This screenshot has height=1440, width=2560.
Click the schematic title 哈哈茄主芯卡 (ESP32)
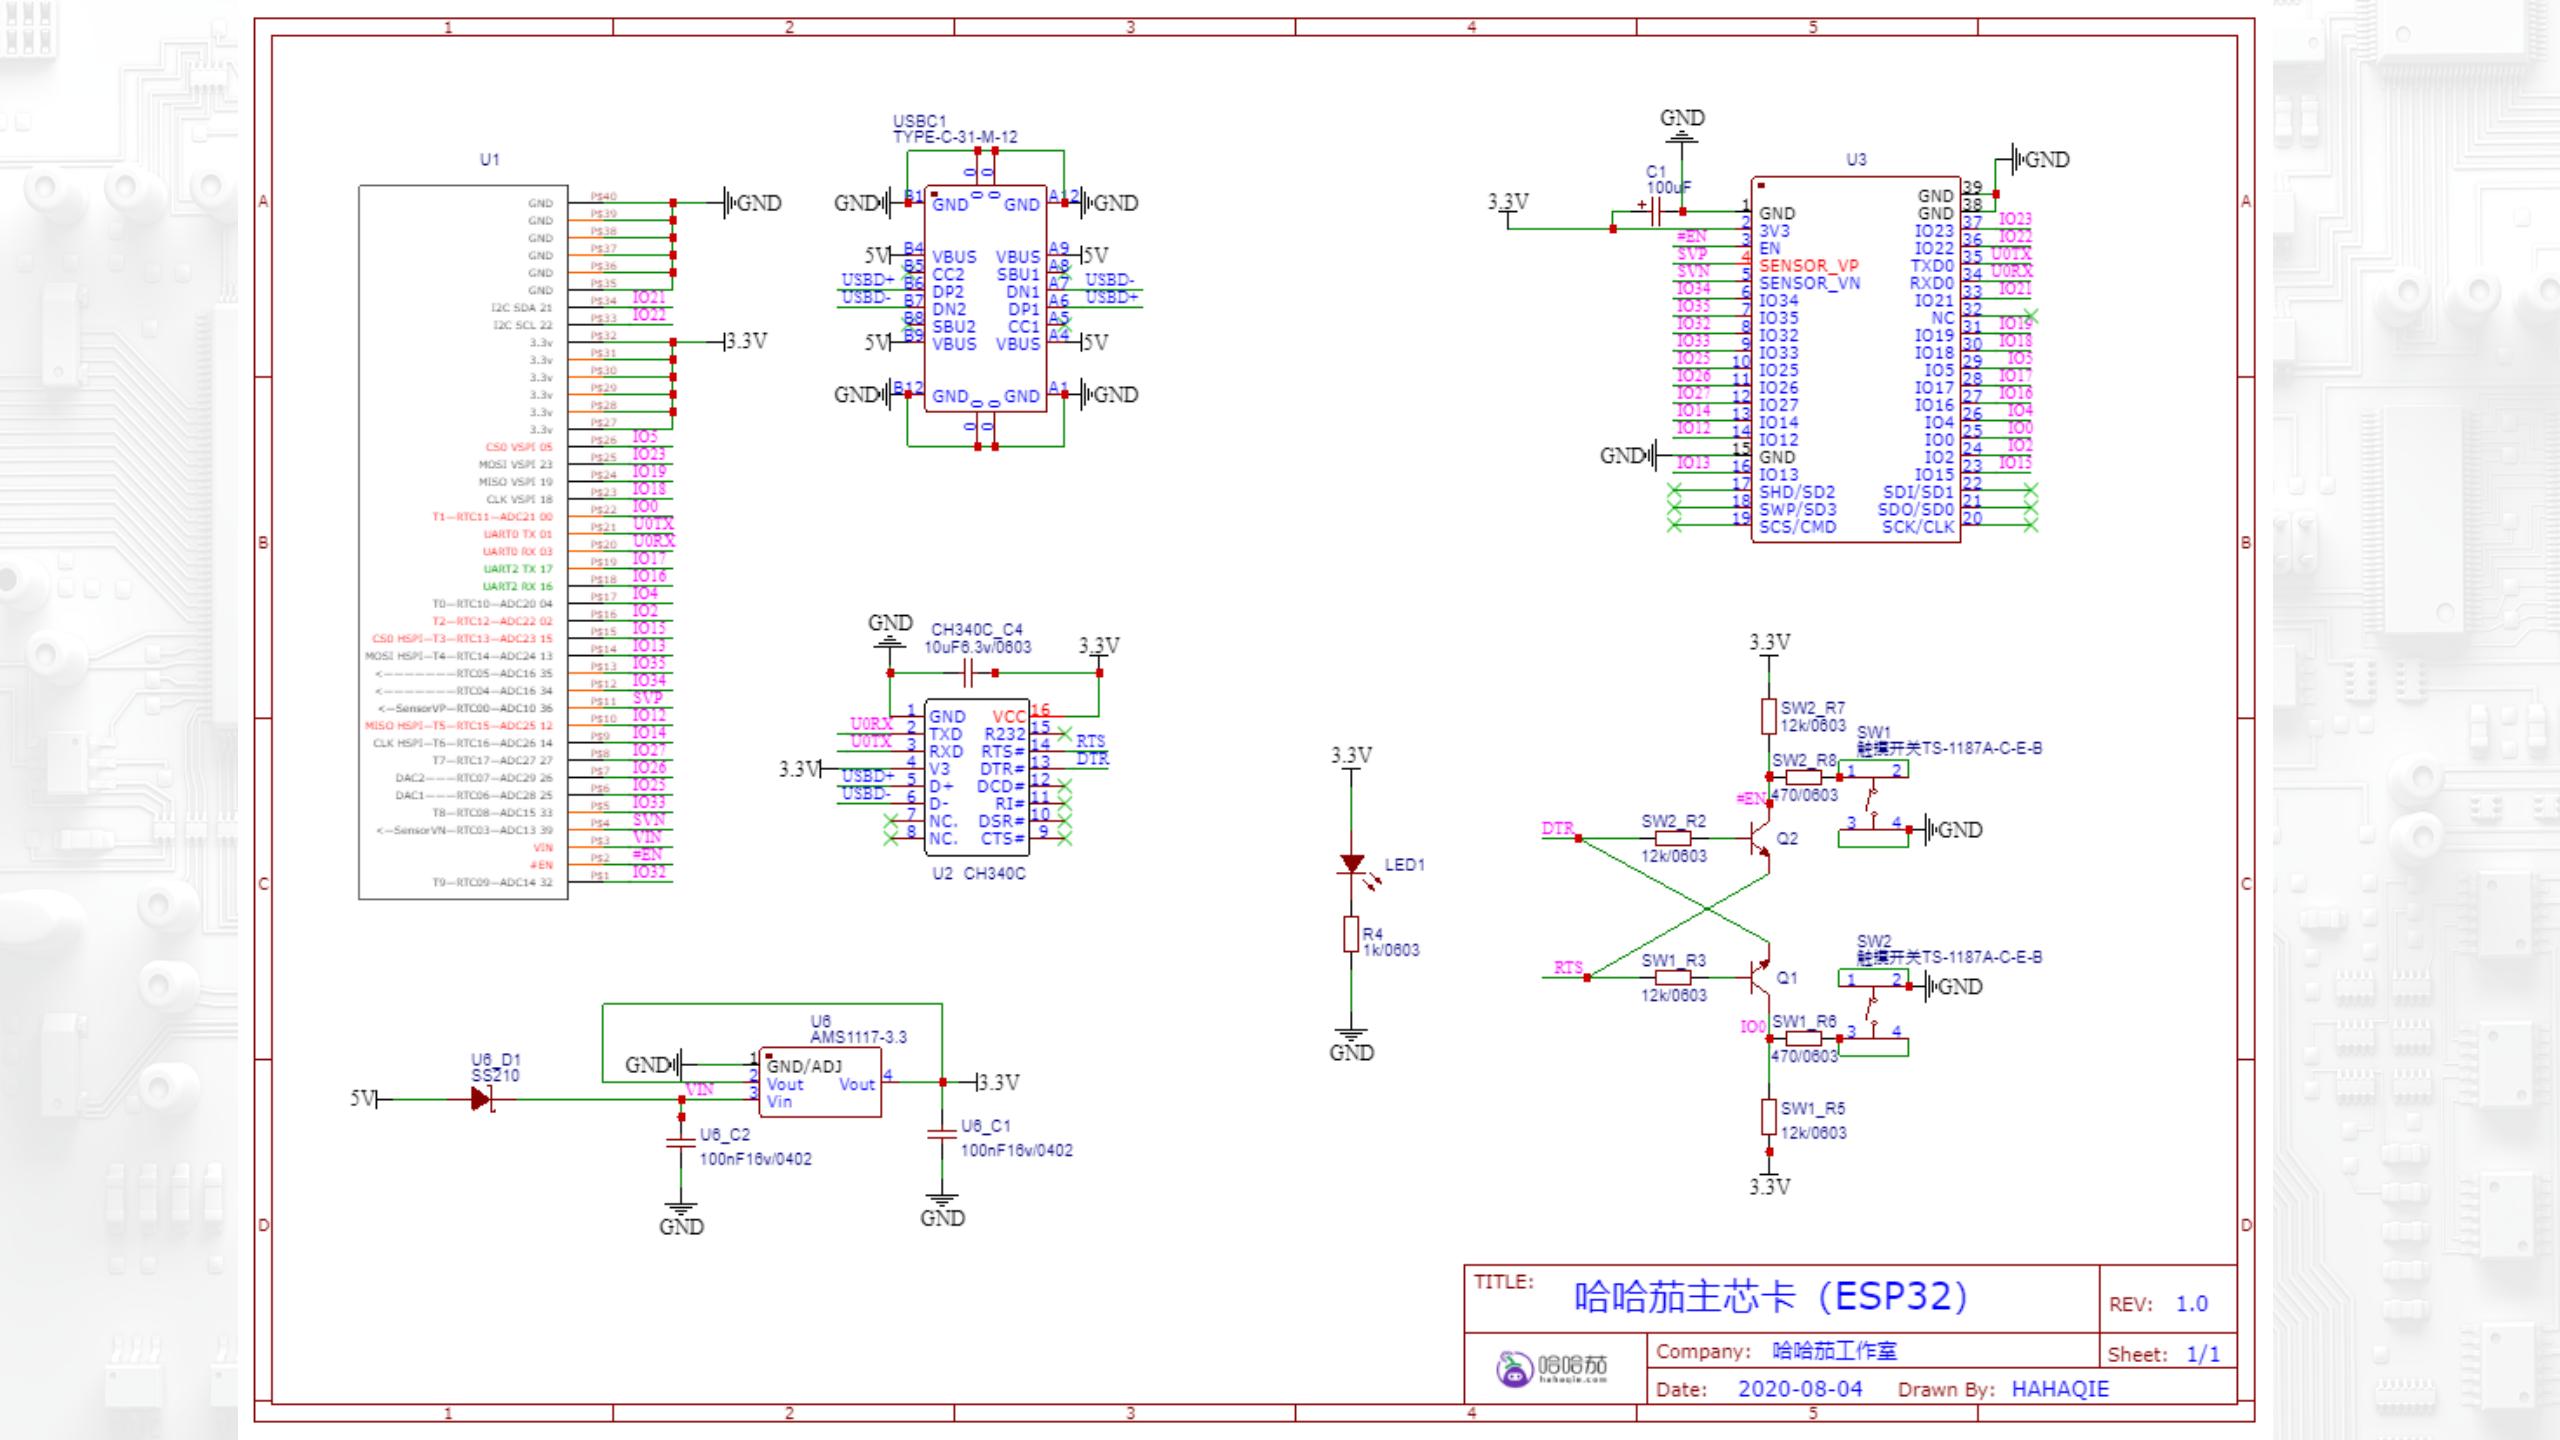1771,1297
